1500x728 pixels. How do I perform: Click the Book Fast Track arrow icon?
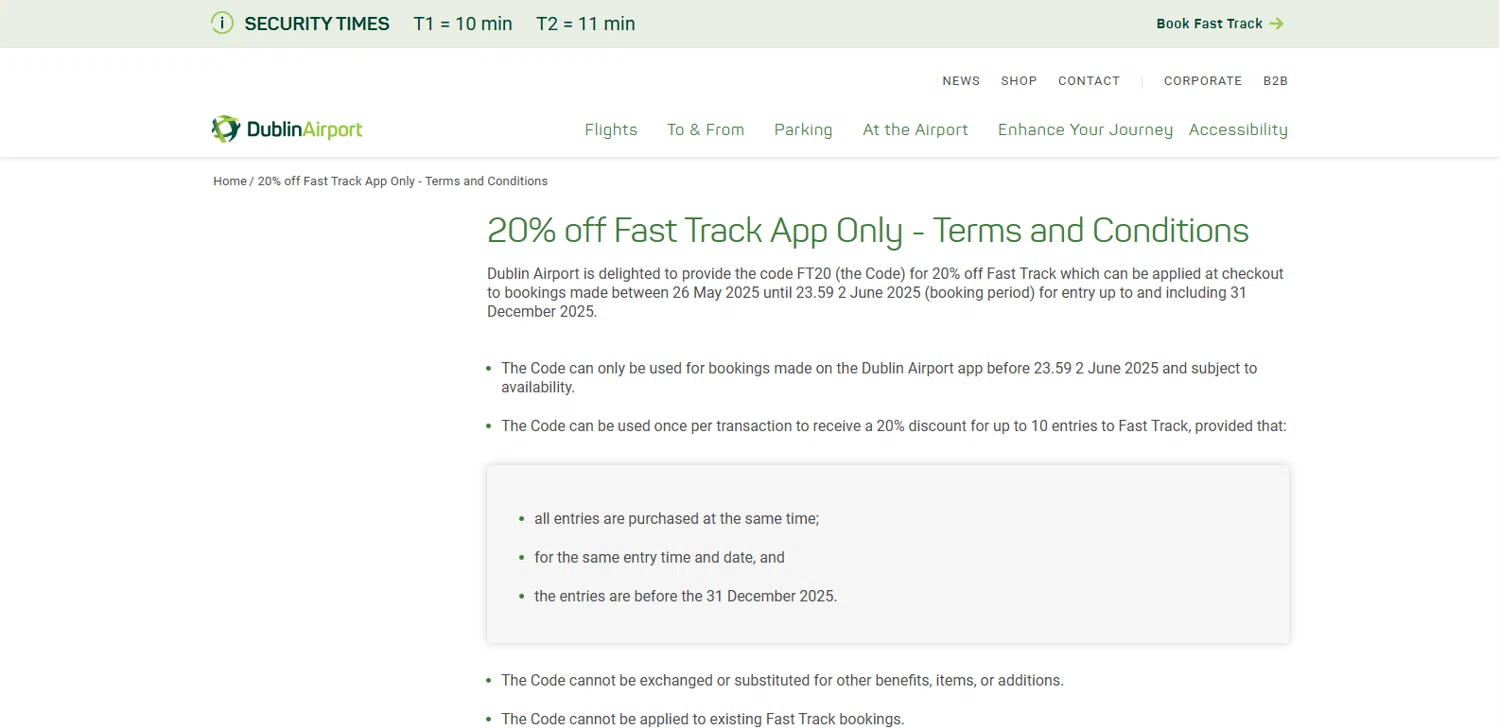point(1276,24)
